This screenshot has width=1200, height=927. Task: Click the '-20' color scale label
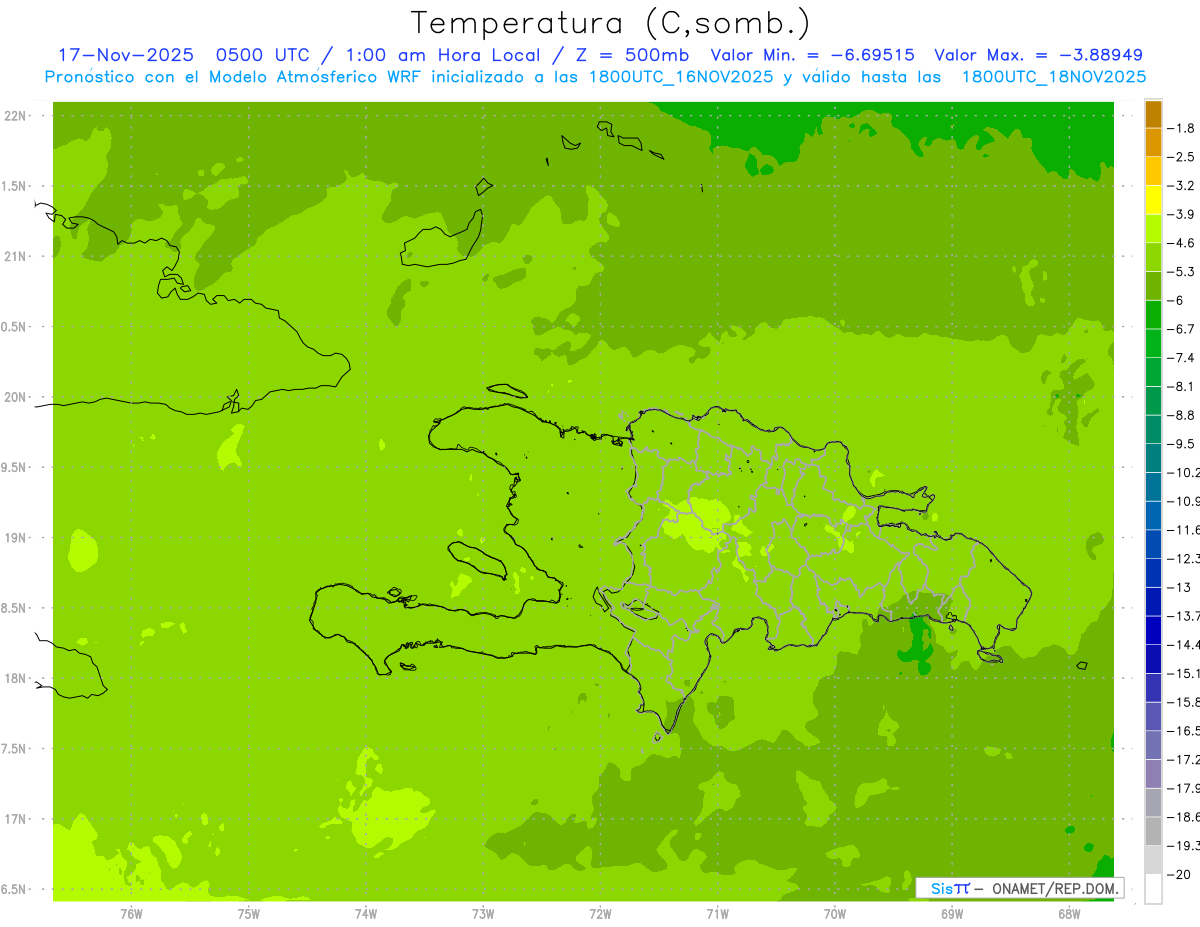coord(1180,875)
